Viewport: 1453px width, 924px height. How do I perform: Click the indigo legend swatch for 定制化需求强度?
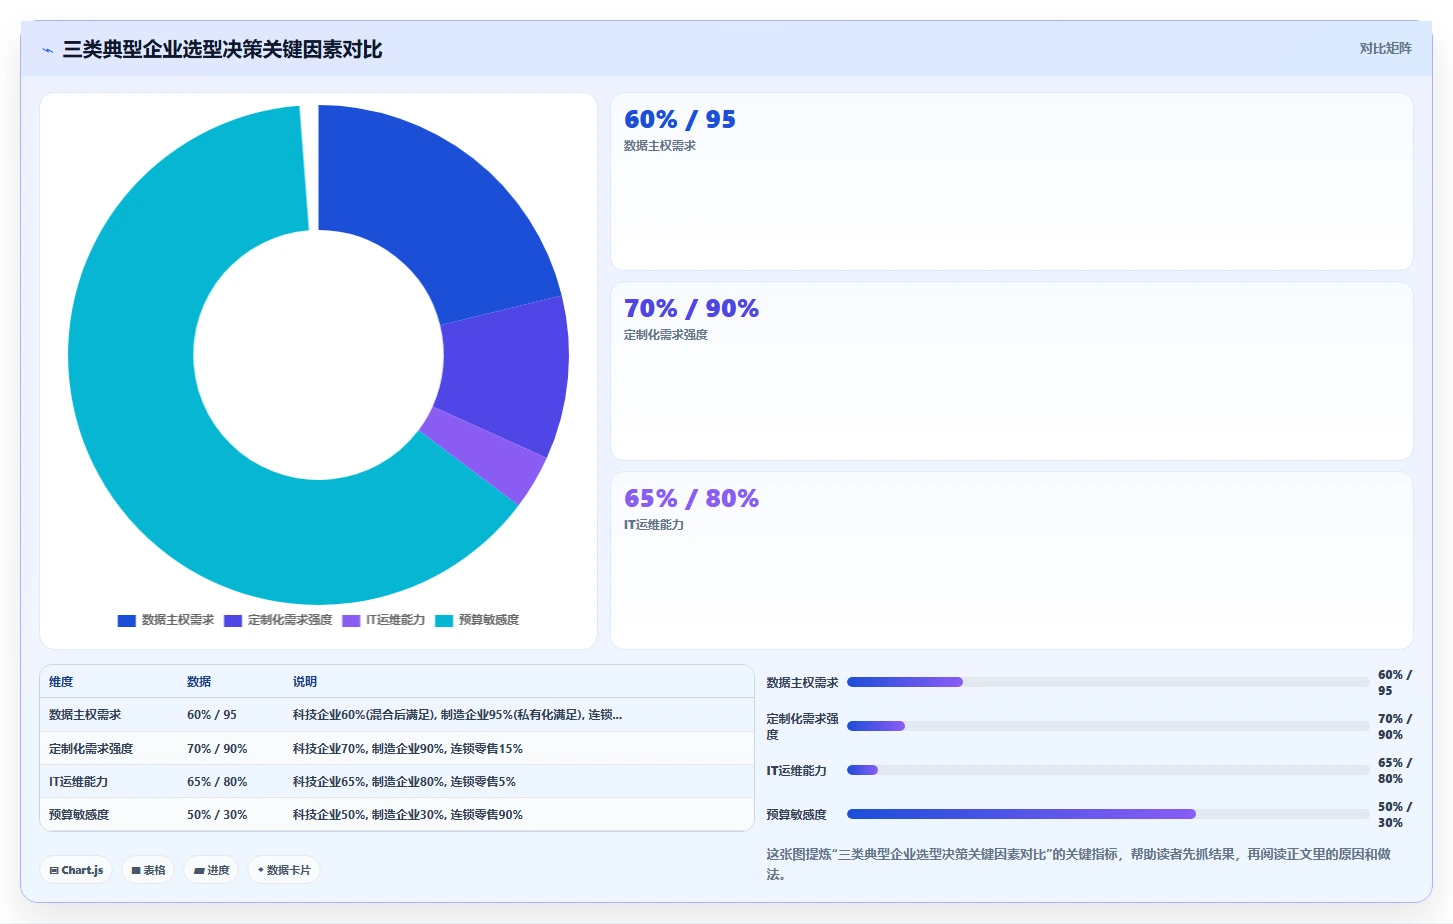233,621
